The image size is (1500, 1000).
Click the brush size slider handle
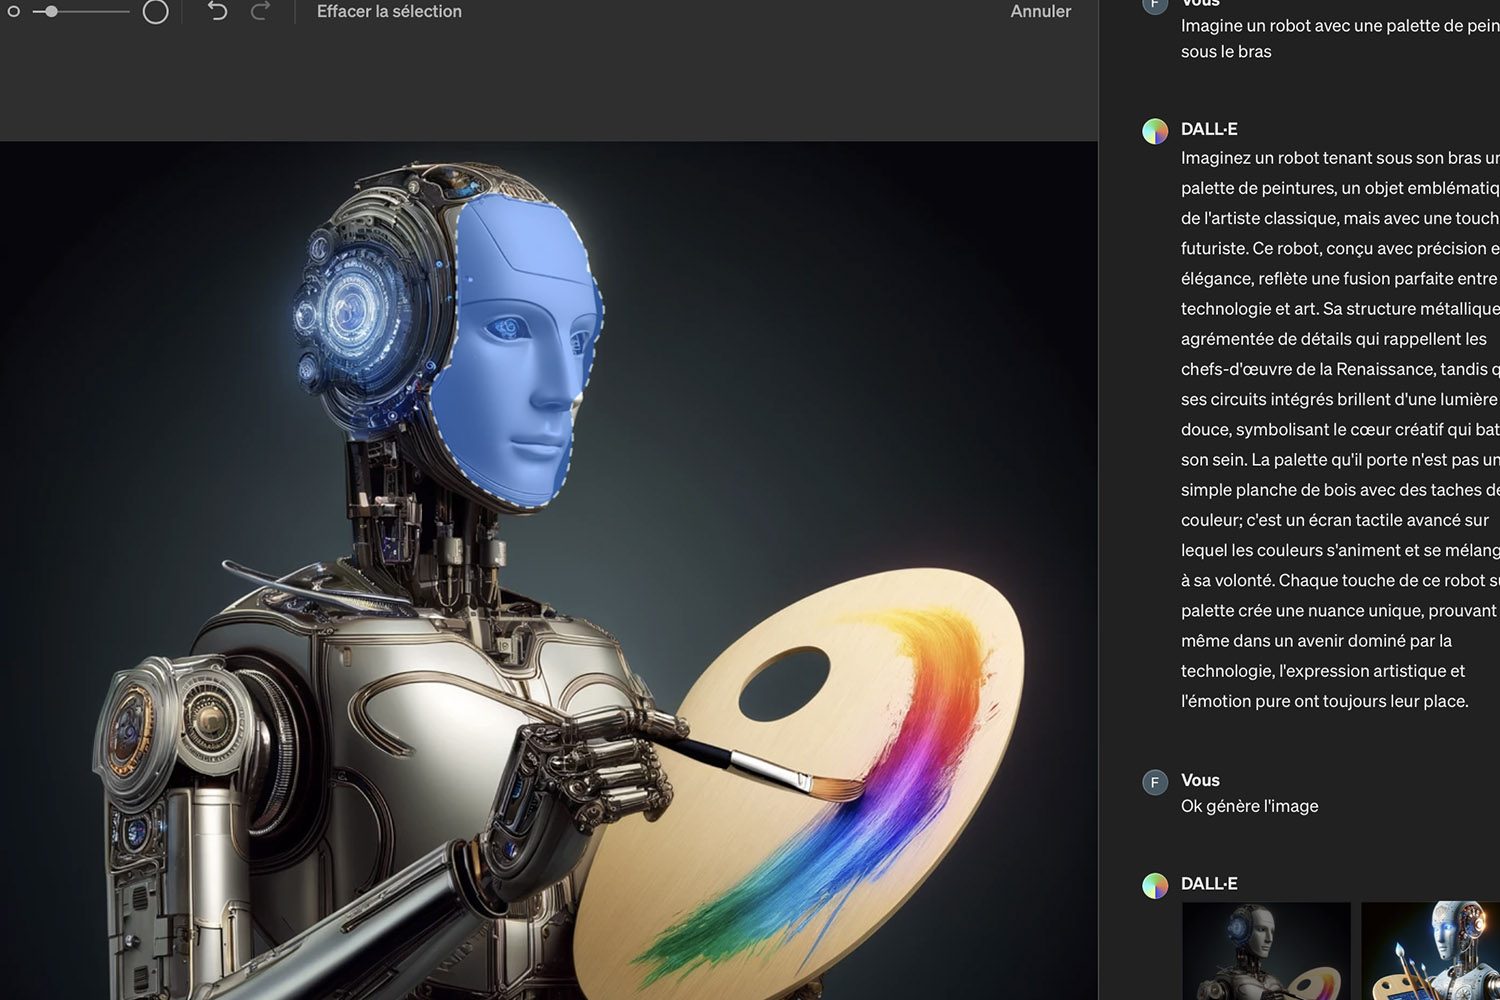pyautogui.click(x=51, y=12)
